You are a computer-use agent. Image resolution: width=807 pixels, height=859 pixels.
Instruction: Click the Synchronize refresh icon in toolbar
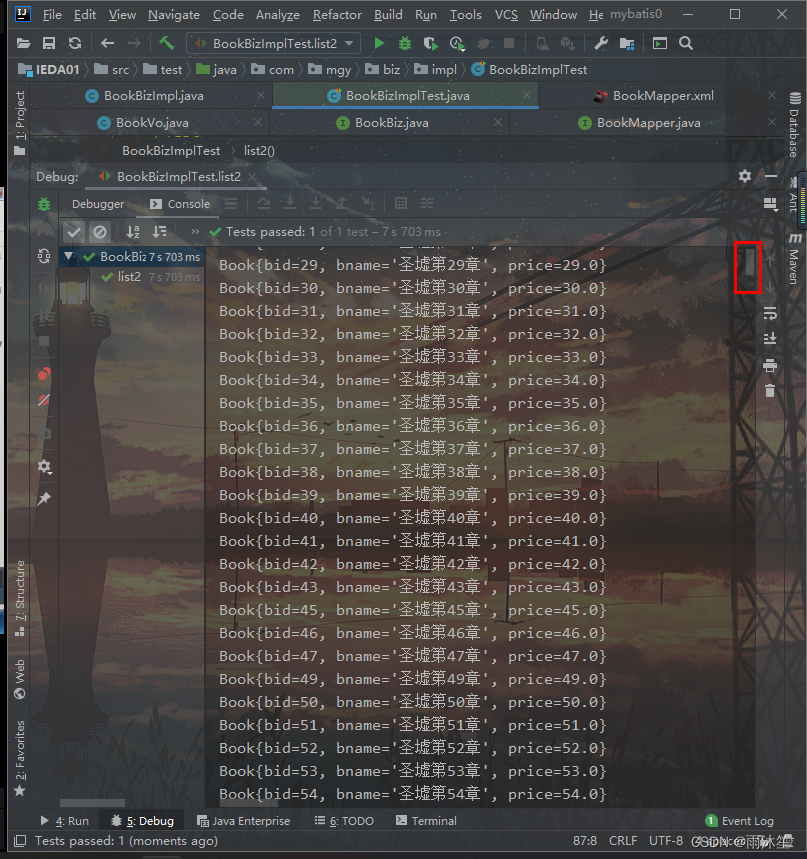point(75,43)
